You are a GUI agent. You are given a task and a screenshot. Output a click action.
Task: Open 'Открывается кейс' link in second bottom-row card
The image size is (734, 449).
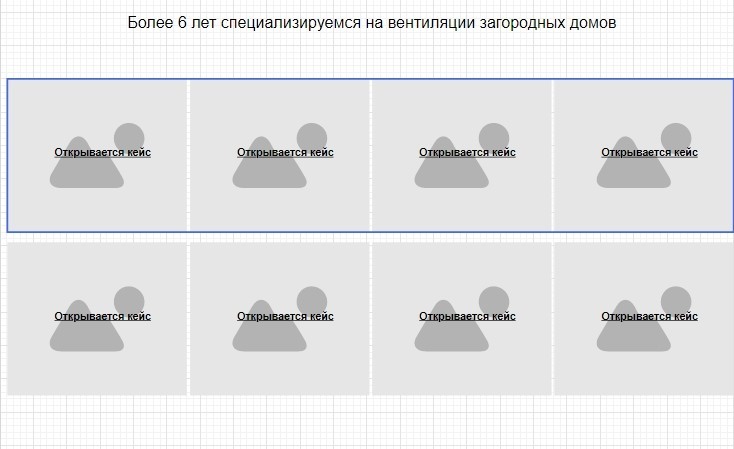pos(285,316)
